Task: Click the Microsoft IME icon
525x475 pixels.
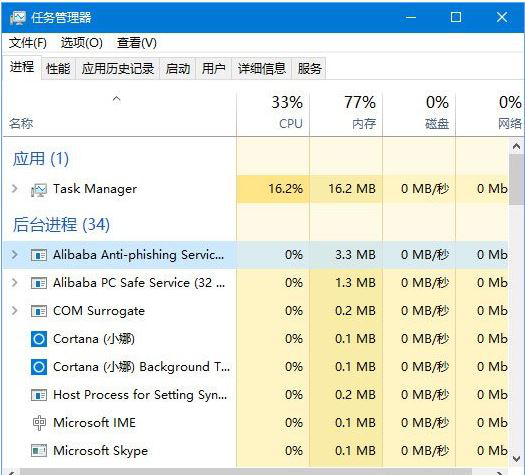Action: click(39, 423)
